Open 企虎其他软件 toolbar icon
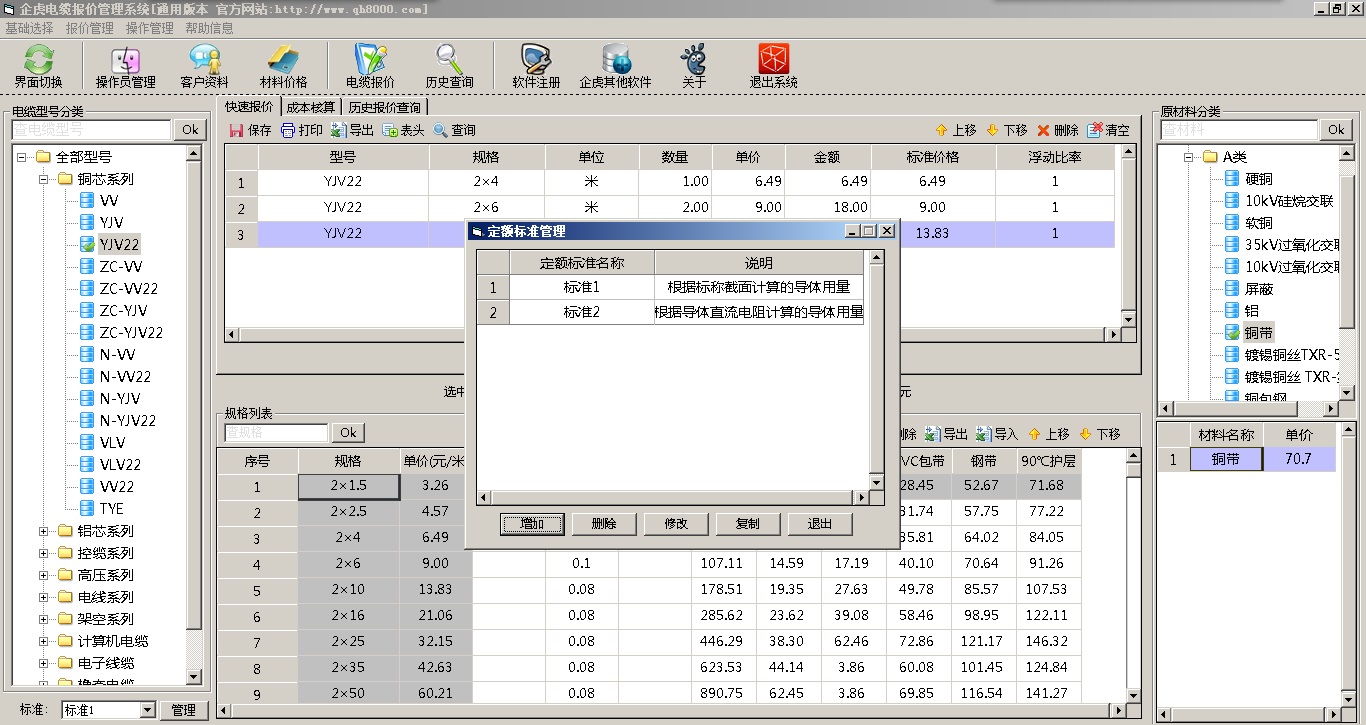The image size is (1366, 725). (x=615, y=67)
